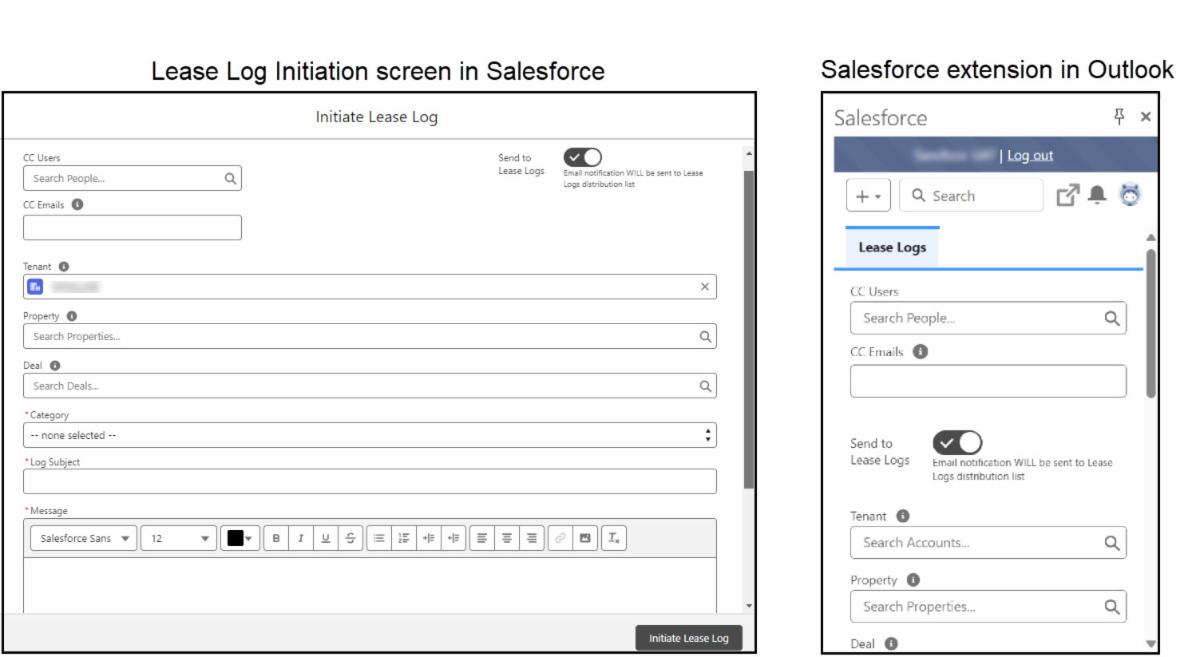
Task: Click the Initiate Lease Log button
Action: coord(690,637)
